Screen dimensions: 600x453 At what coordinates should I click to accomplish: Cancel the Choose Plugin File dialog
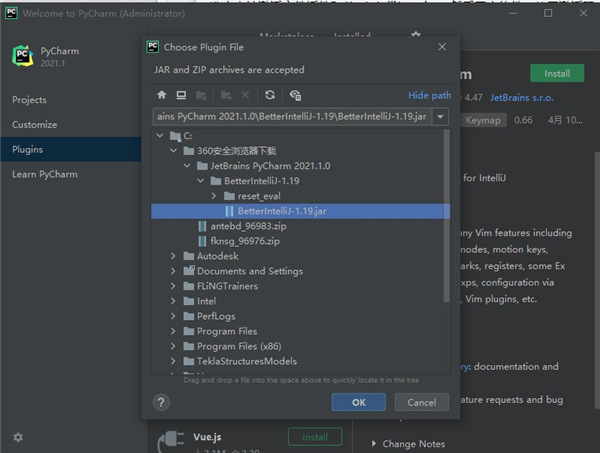[422, 402]
